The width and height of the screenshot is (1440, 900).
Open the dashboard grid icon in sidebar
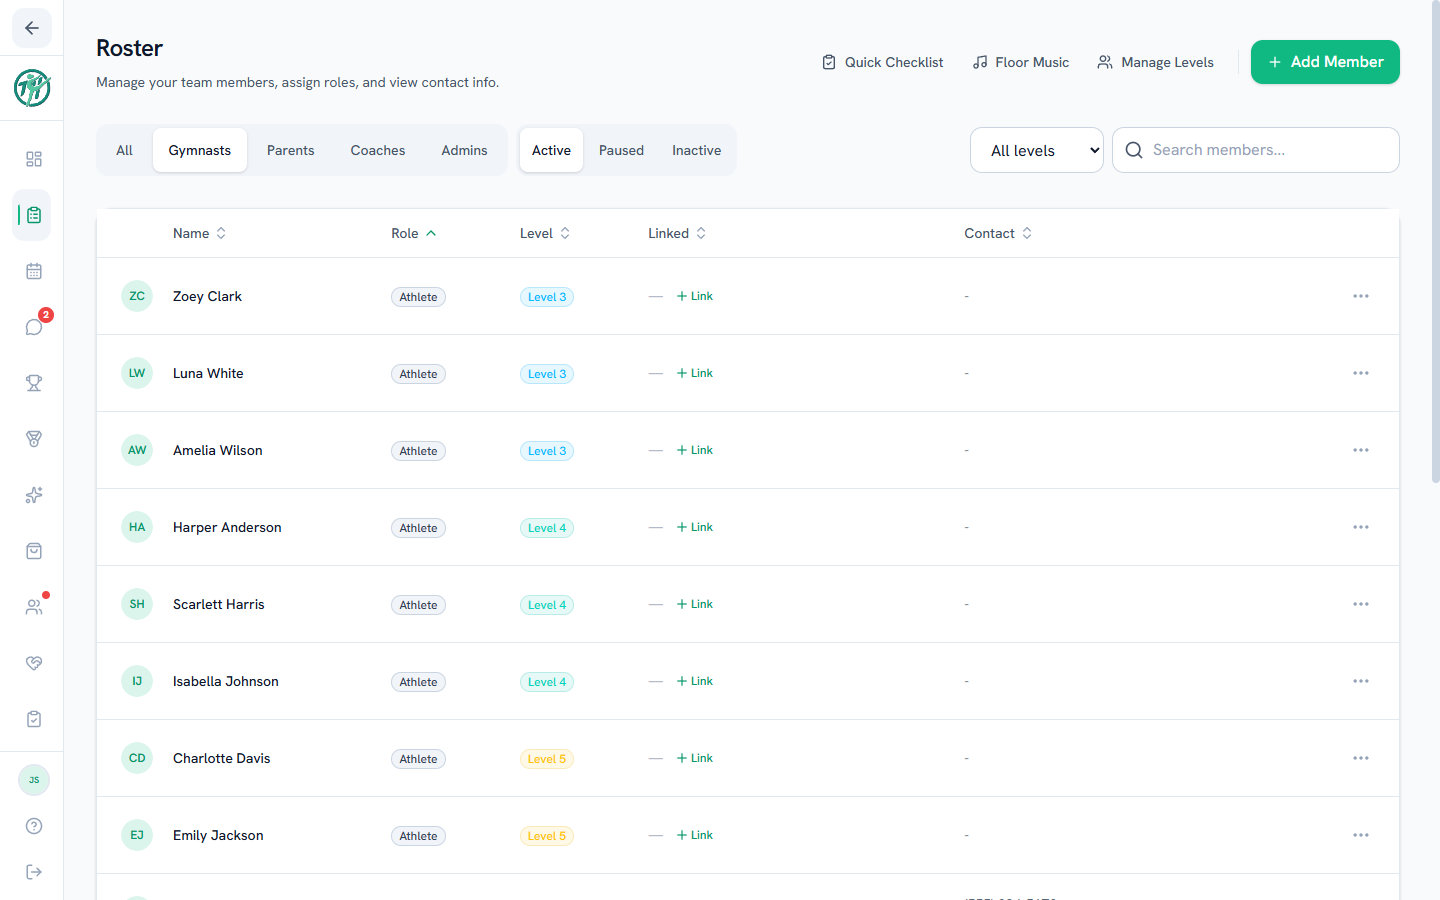[x=34, y=159]
